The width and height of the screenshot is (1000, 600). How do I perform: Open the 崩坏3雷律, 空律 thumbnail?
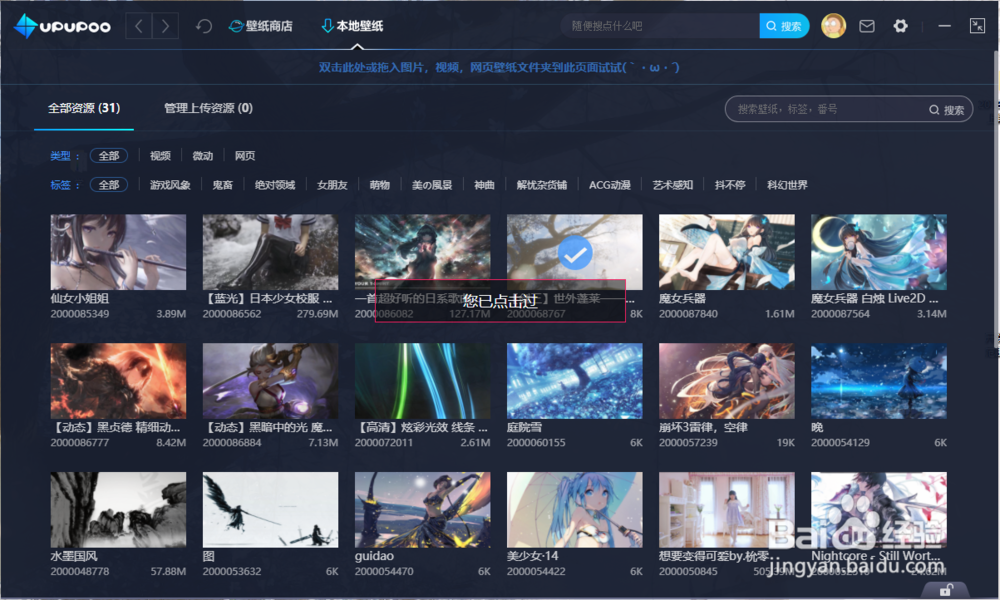coord(726,381)
